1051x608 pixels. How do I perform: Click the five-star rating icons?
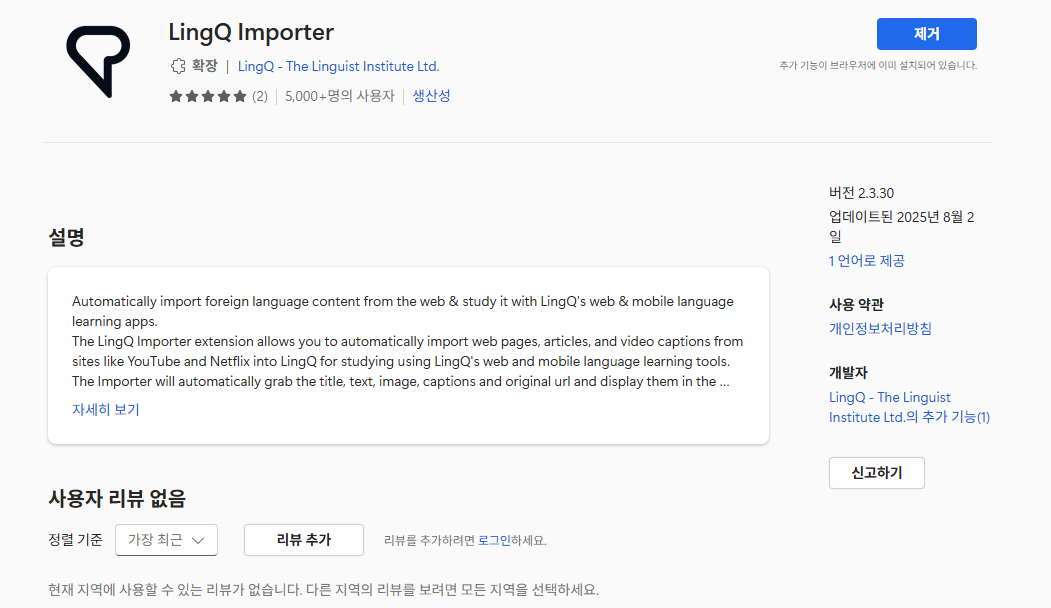click(x=208, y=97)
